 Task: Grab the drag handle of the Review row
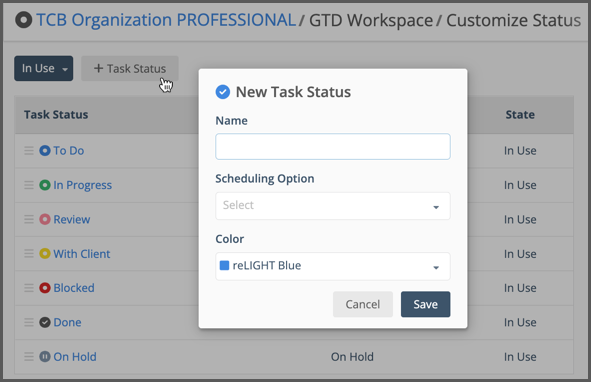click(x=29, y=219)
